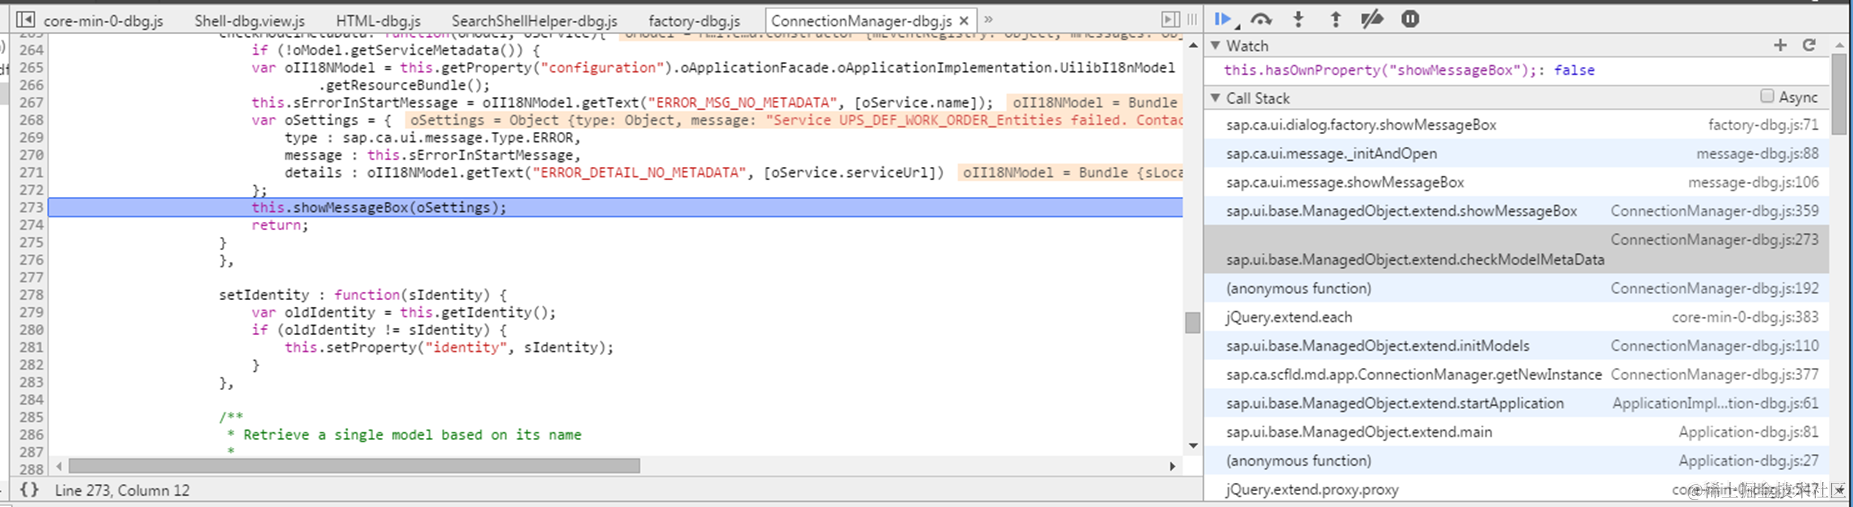This screenshot has width=1853, height=507.
Task: Open the Shell-dbg.view.js tab
Action: pyautogui.click(x=250, y=20)
